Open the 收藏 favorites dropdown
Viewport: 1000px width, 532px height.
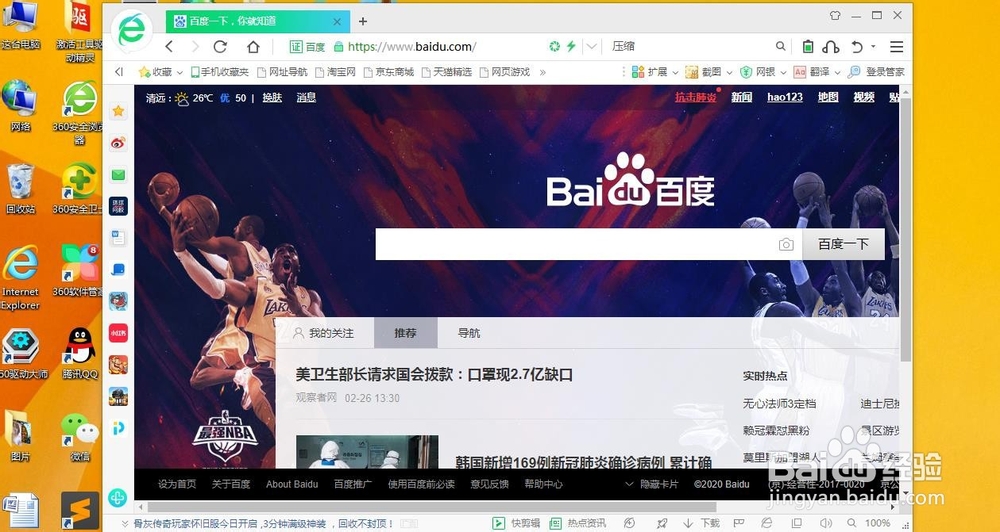(x=161, y=72)
